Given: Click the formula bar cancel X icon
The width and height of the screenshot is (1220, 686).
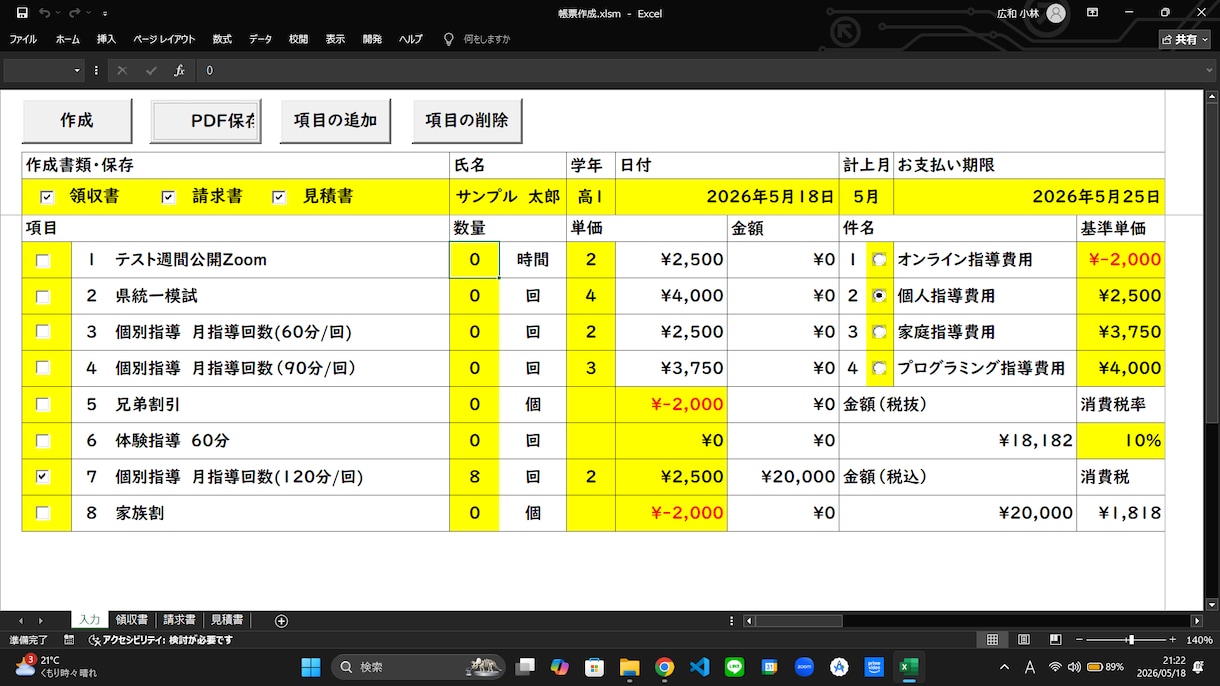Looking at the screenshot, I should (x=122, y=70).
